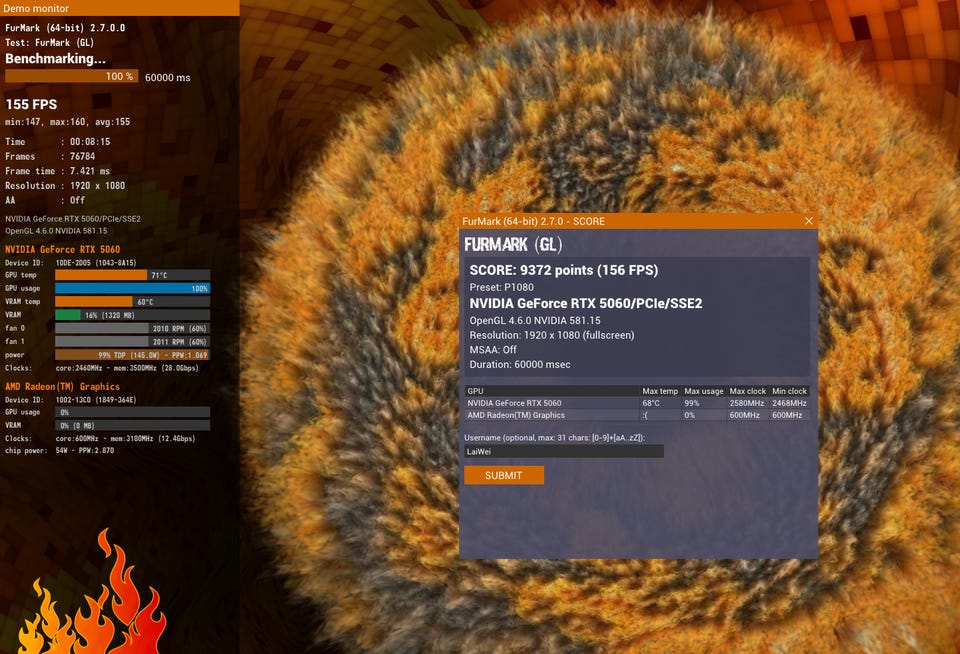Screen dimensions: 960x654
Task: Click the Frame time 7.421 ms line
Action: point(58,171)
